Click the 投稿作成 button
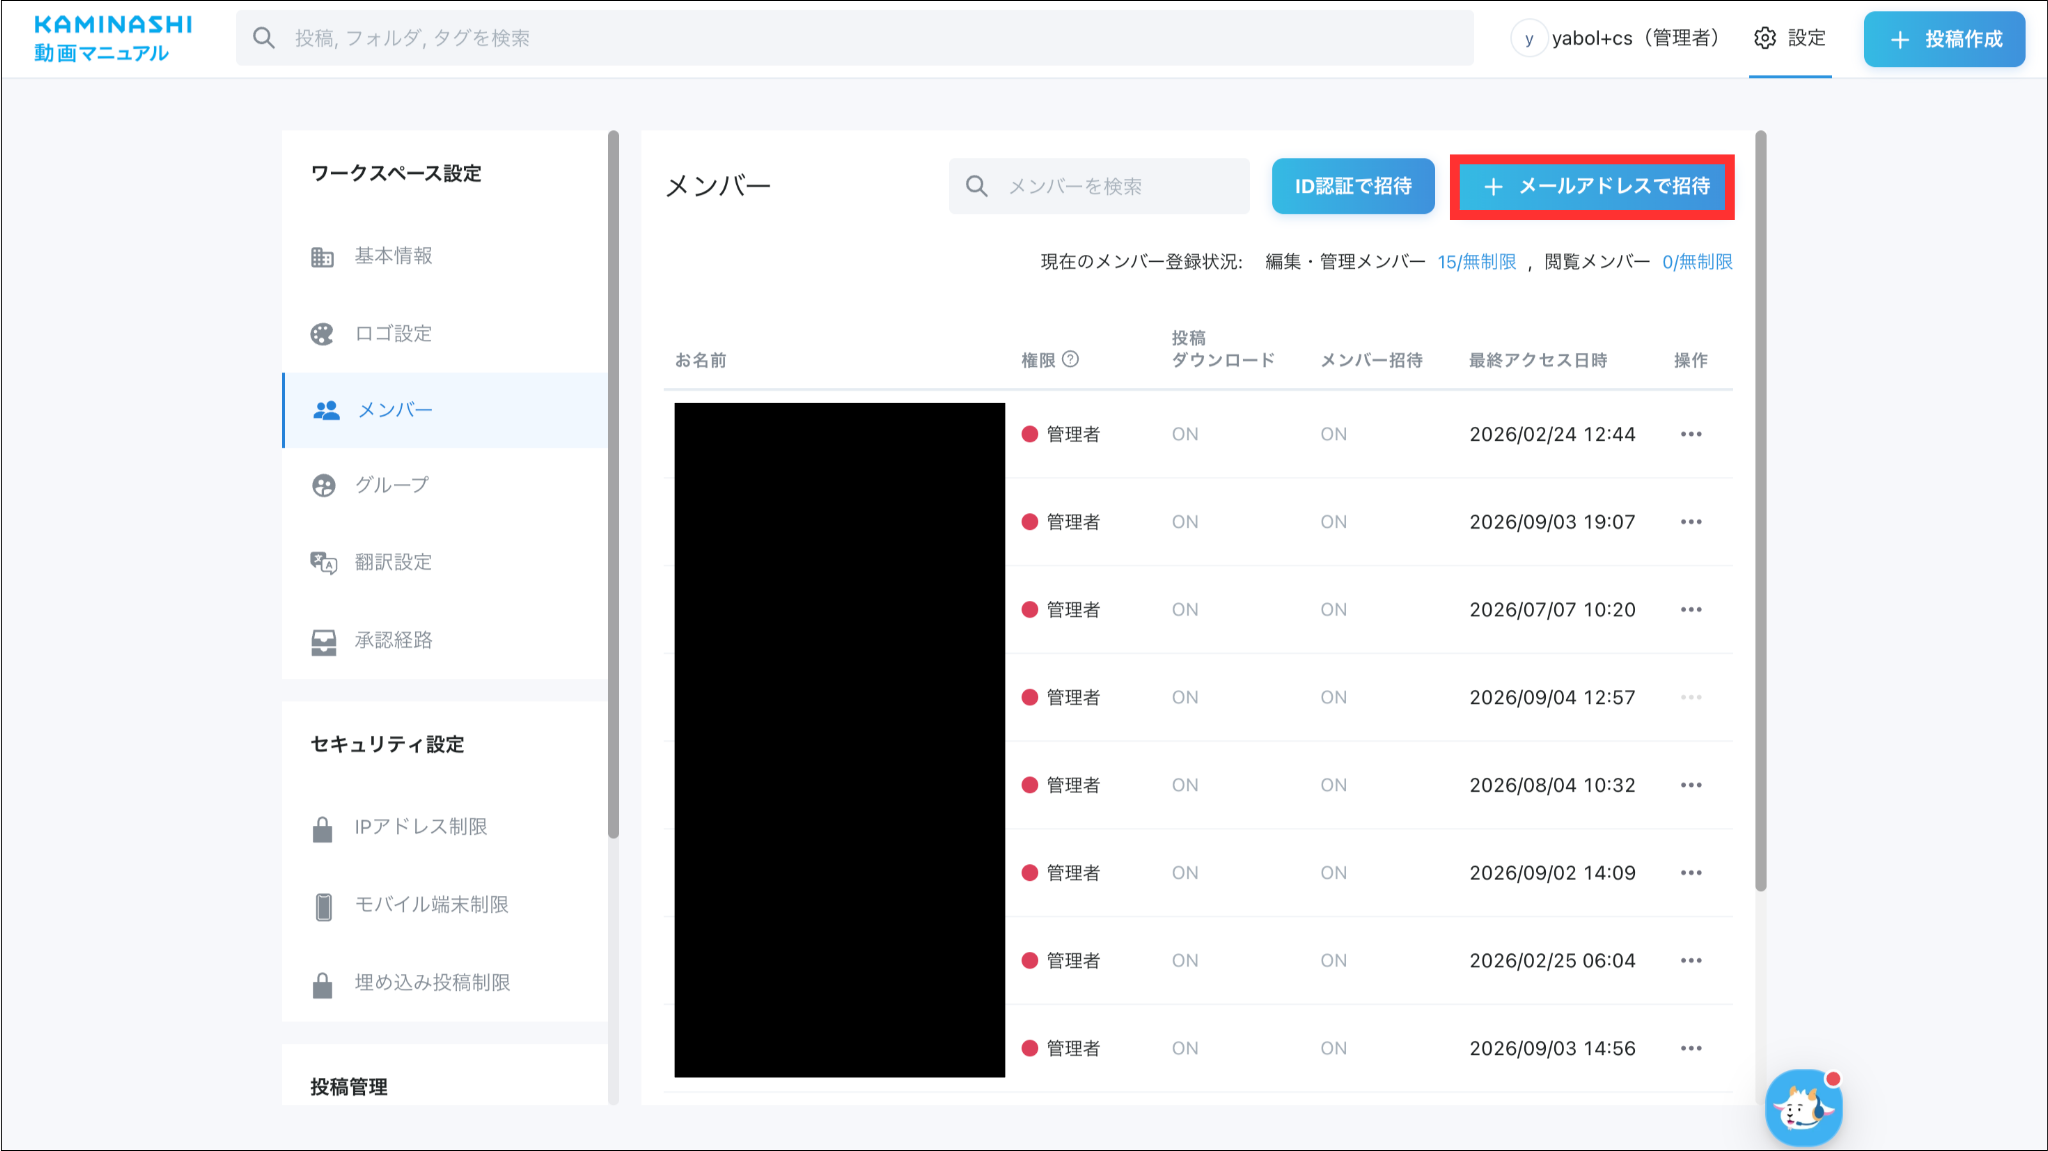 point(1944,39)
